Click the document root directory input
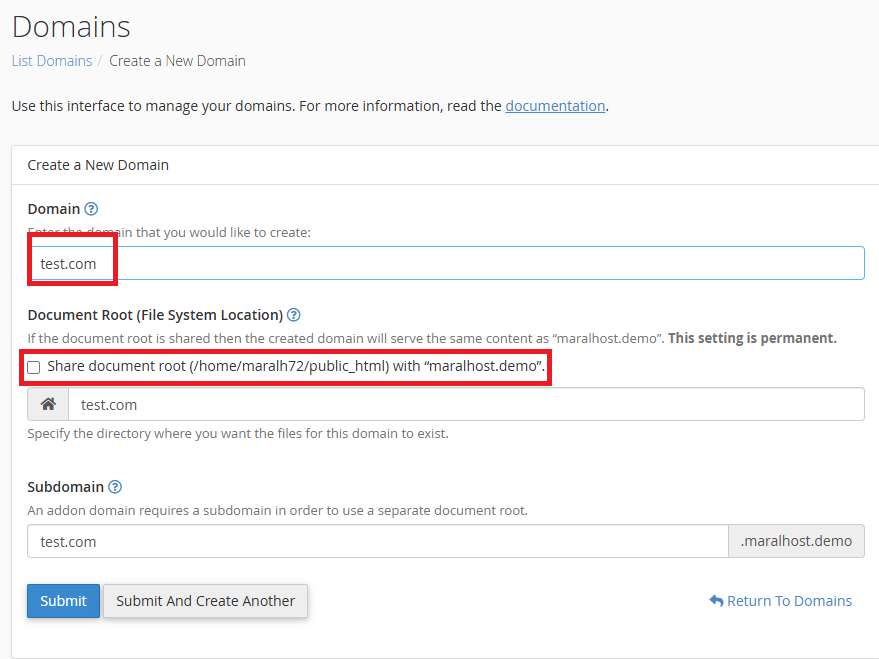Viewport: 879px width, 659px height. pyautogui.click(x=465, y=405)
